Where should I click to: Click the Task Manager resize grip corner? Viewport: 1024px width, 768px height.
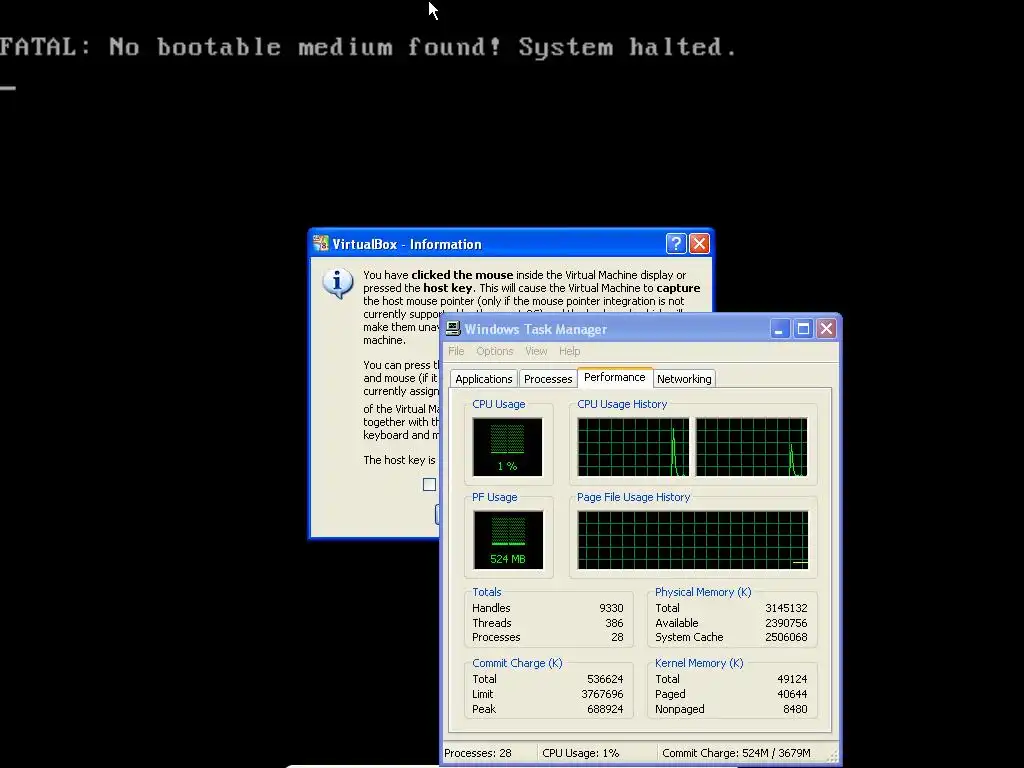pos(833,756)
